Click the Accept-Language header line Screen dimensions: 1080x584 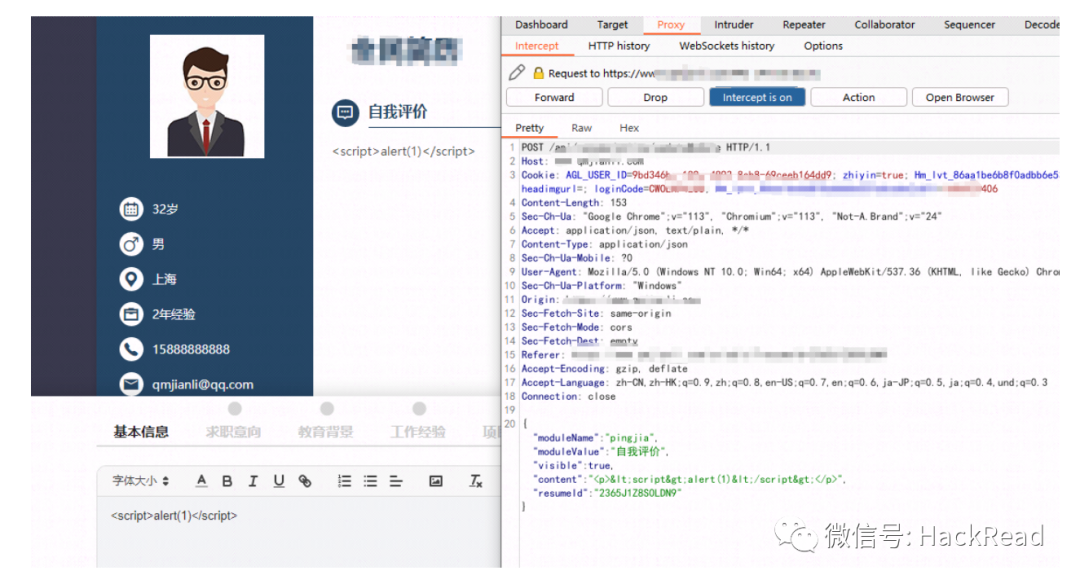coord(784,383)
